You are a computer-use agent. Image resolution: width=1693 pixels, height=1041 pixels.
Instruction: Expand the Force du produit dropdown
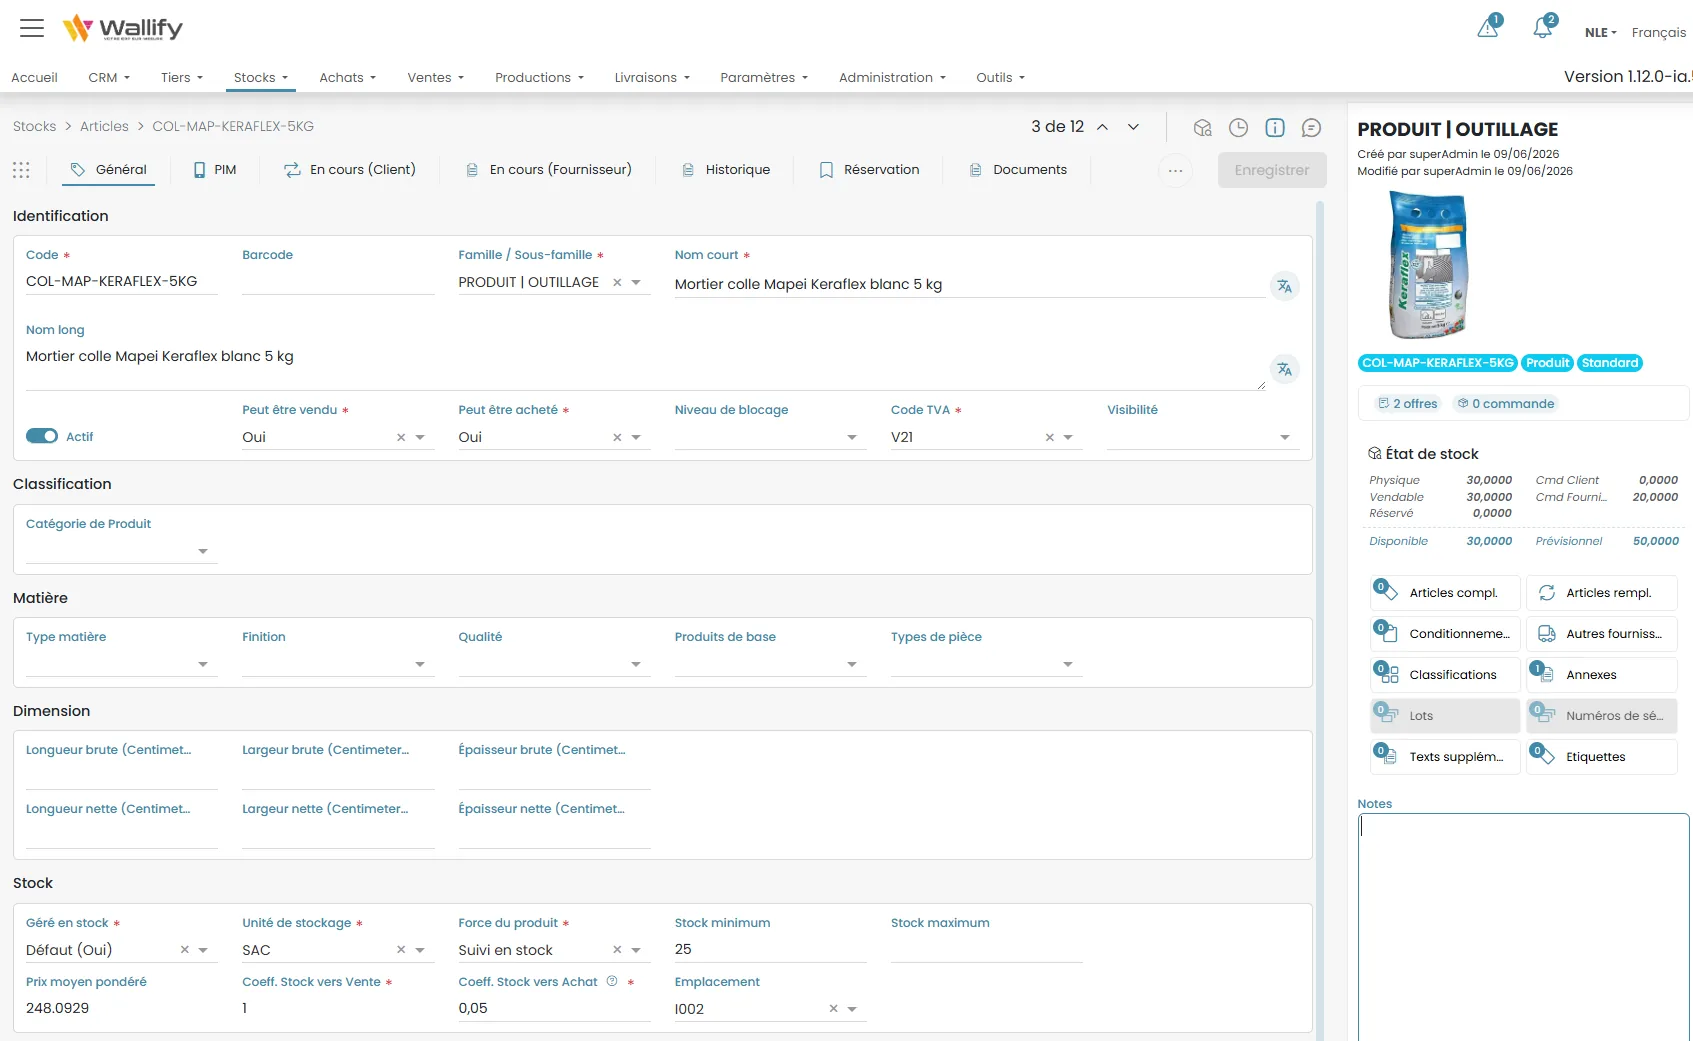[636, 951]
